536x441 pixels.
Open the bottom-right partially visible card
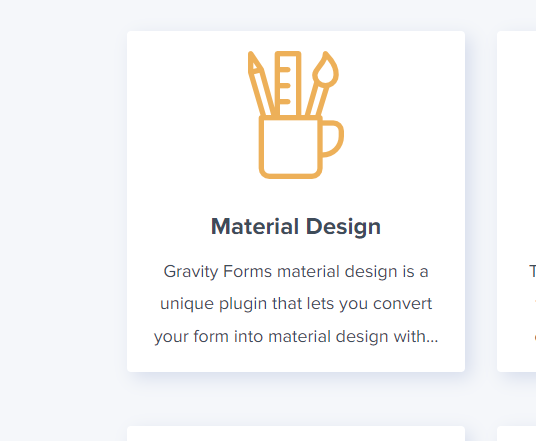(x=517, y=433)
